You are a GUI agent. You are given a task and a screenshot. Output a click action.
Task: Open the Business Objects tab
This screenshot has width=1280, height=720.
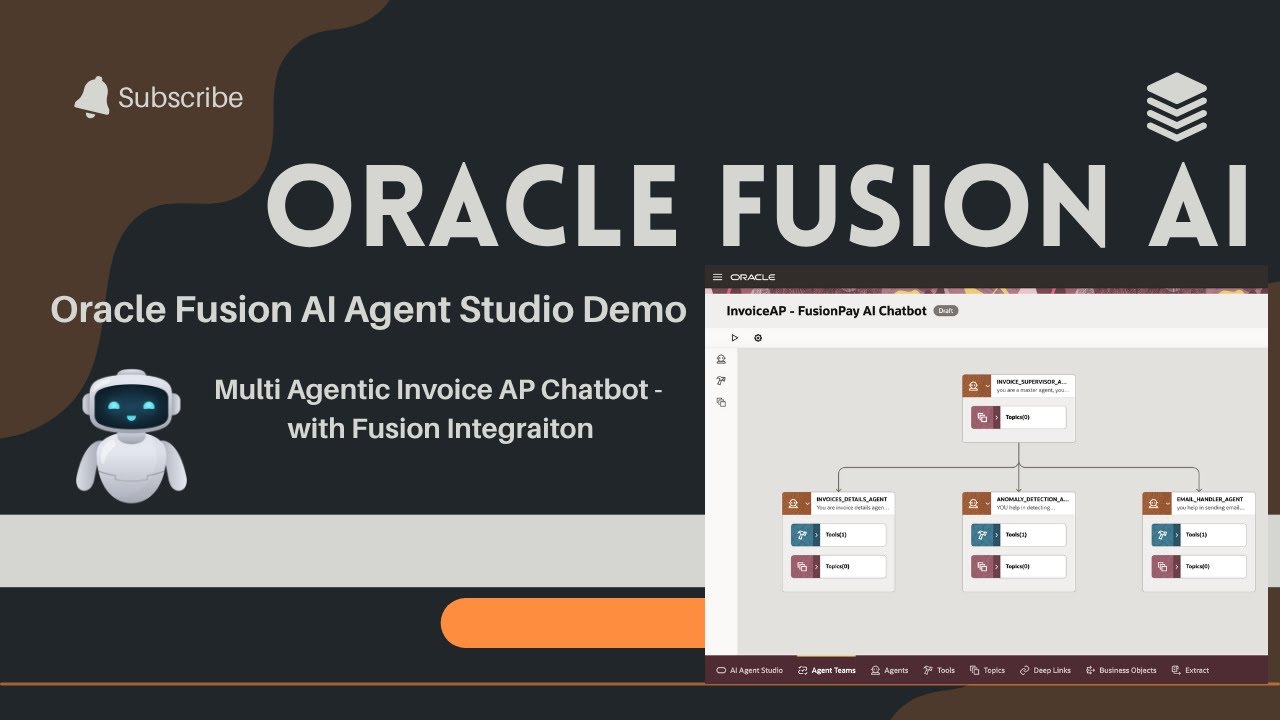pyautogui.click(x=1121, y=670)
